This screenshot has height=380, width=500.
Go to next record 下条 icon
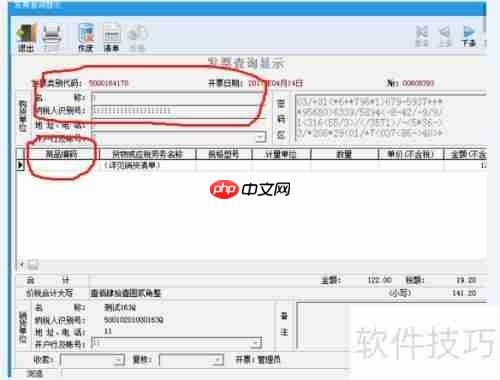point(469,36)
